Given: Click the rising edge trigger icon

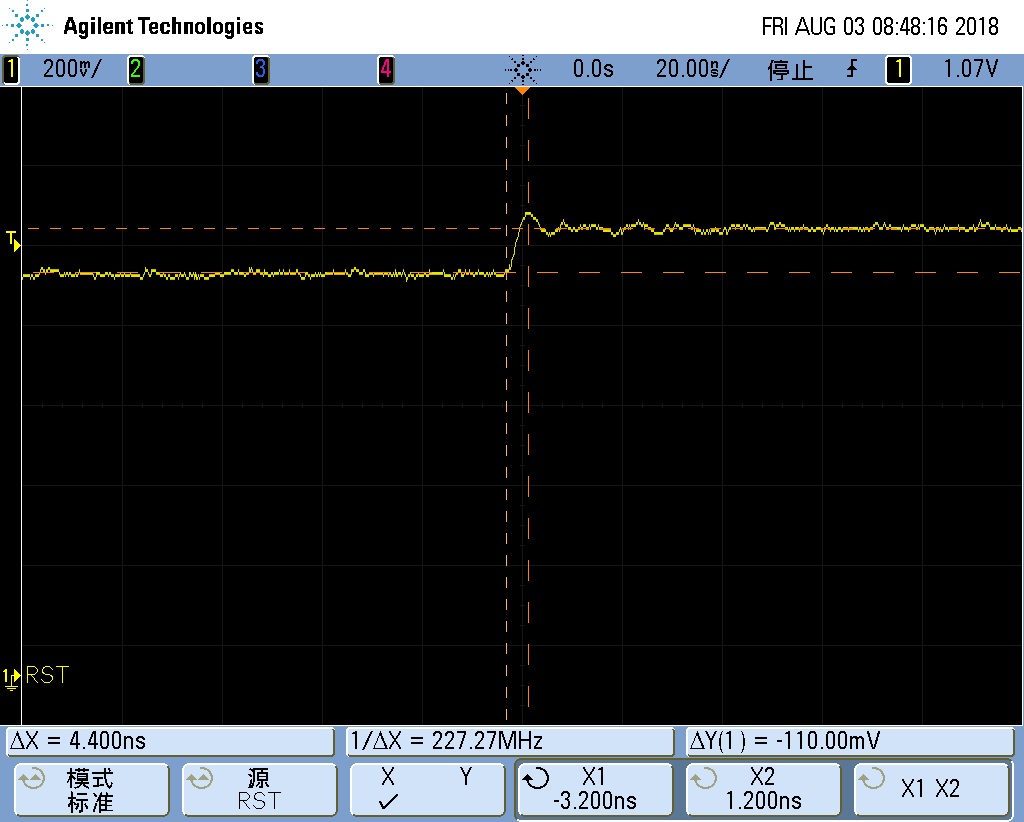Looking at the screenshot, I should point(852,69).
